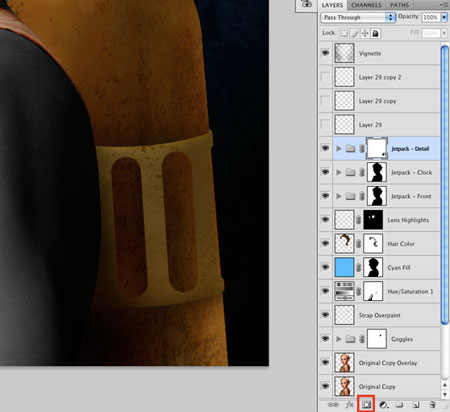The width and height of the screenshot is (450, 412).
Task: Open the layer styles fx icon
Action: click(349, 405)
